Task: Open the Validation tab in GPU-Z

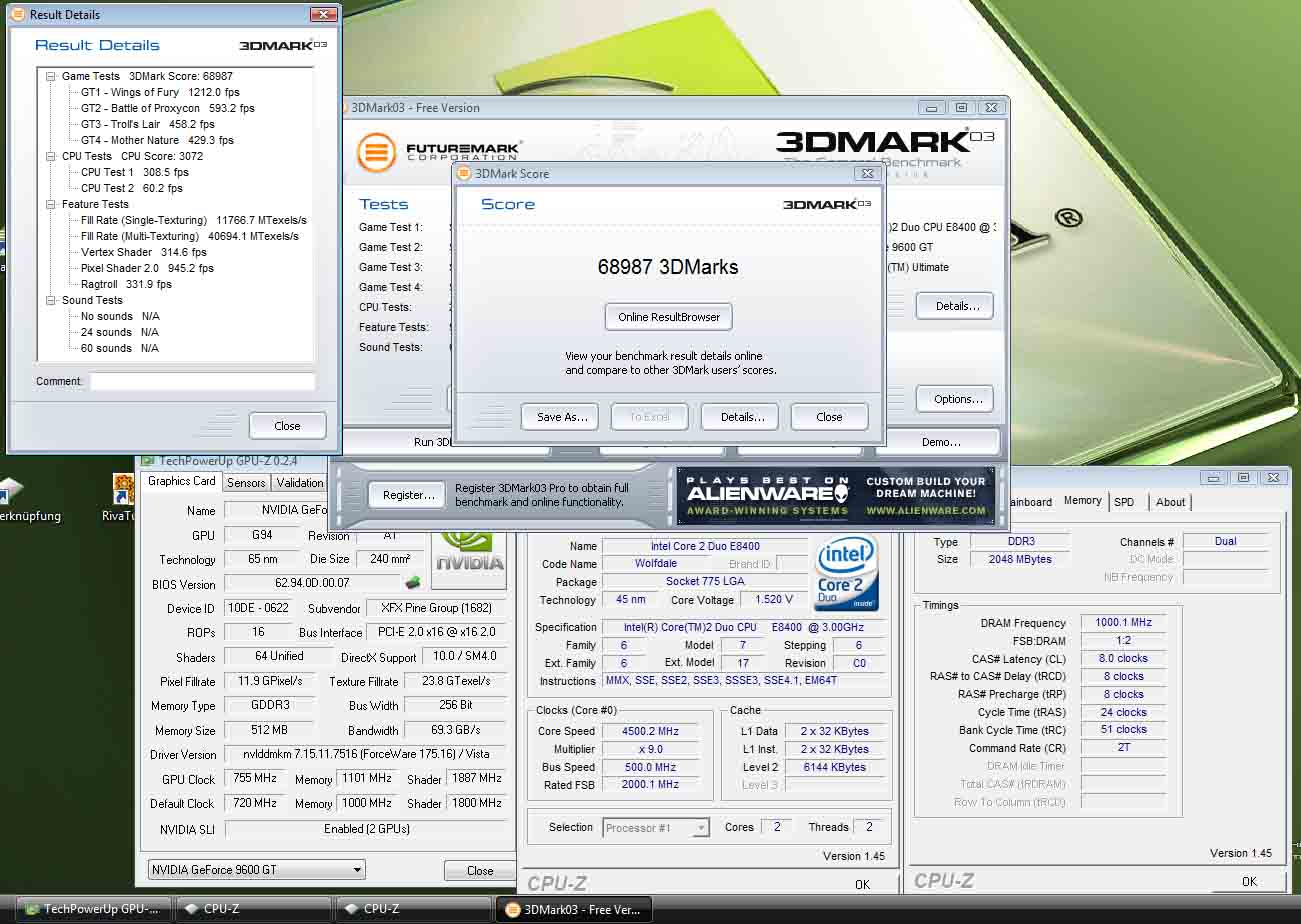Action: coord(300,482)
